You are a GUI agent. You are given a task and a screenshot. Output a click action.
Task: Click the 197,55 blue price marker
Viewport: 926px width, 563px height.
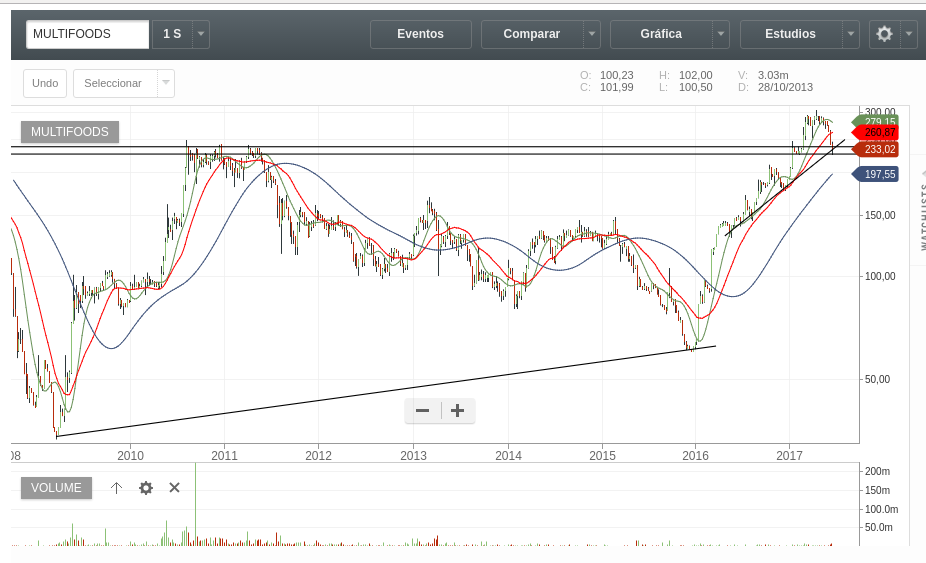click(x=879, y=174)
